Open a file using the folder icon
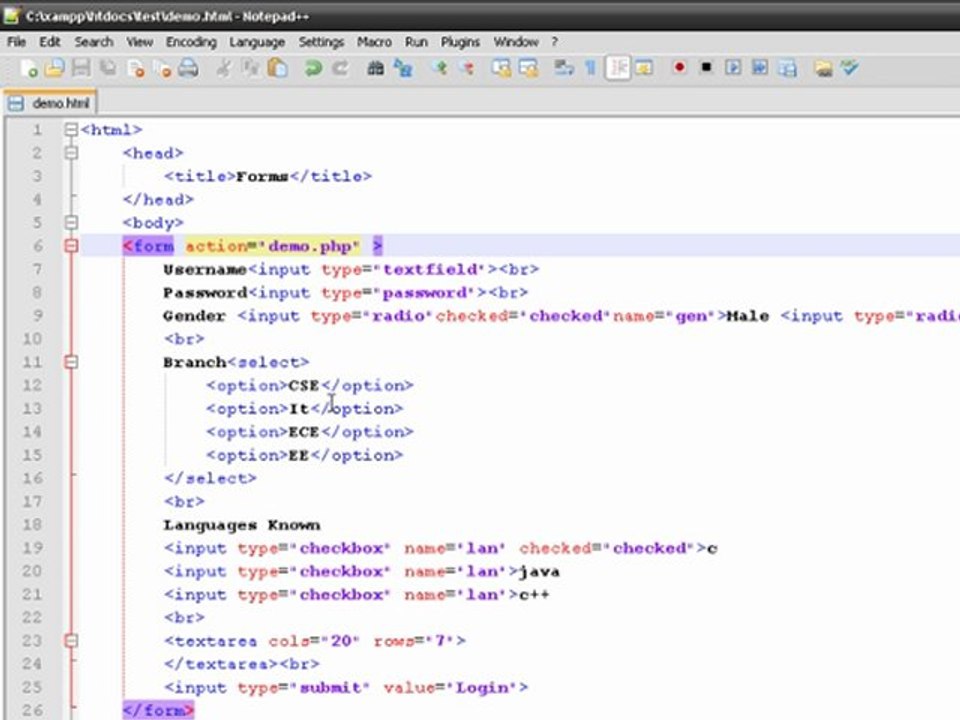 coord(55,68)
